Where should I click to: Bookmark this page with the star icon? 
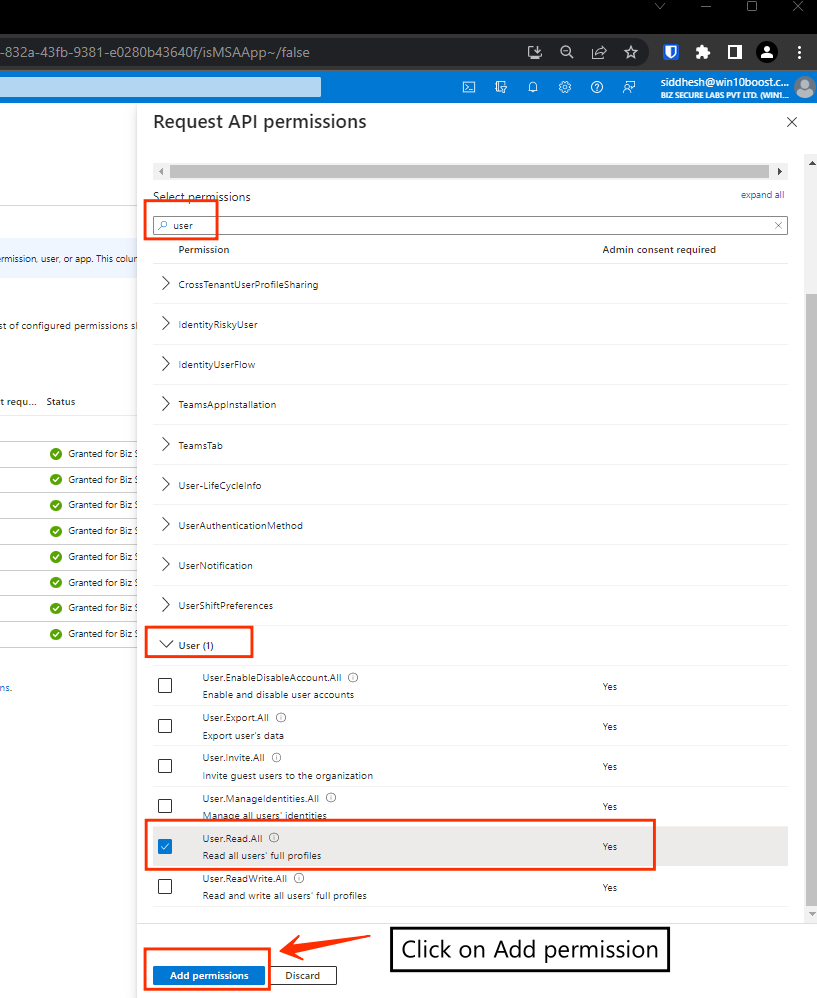[631, 52]
